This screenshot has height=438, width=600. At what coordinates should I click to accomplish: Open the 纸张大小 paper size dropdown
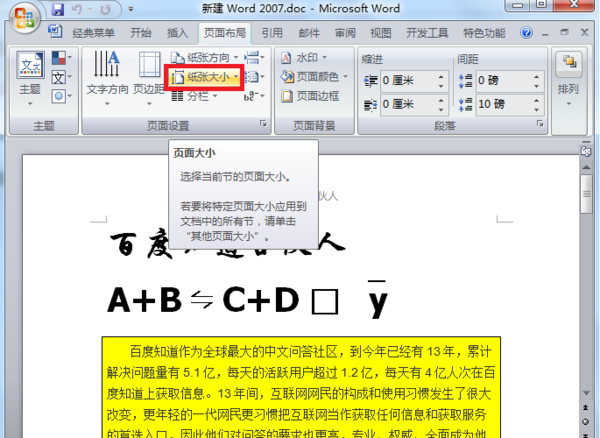click(x=205, y=77)
